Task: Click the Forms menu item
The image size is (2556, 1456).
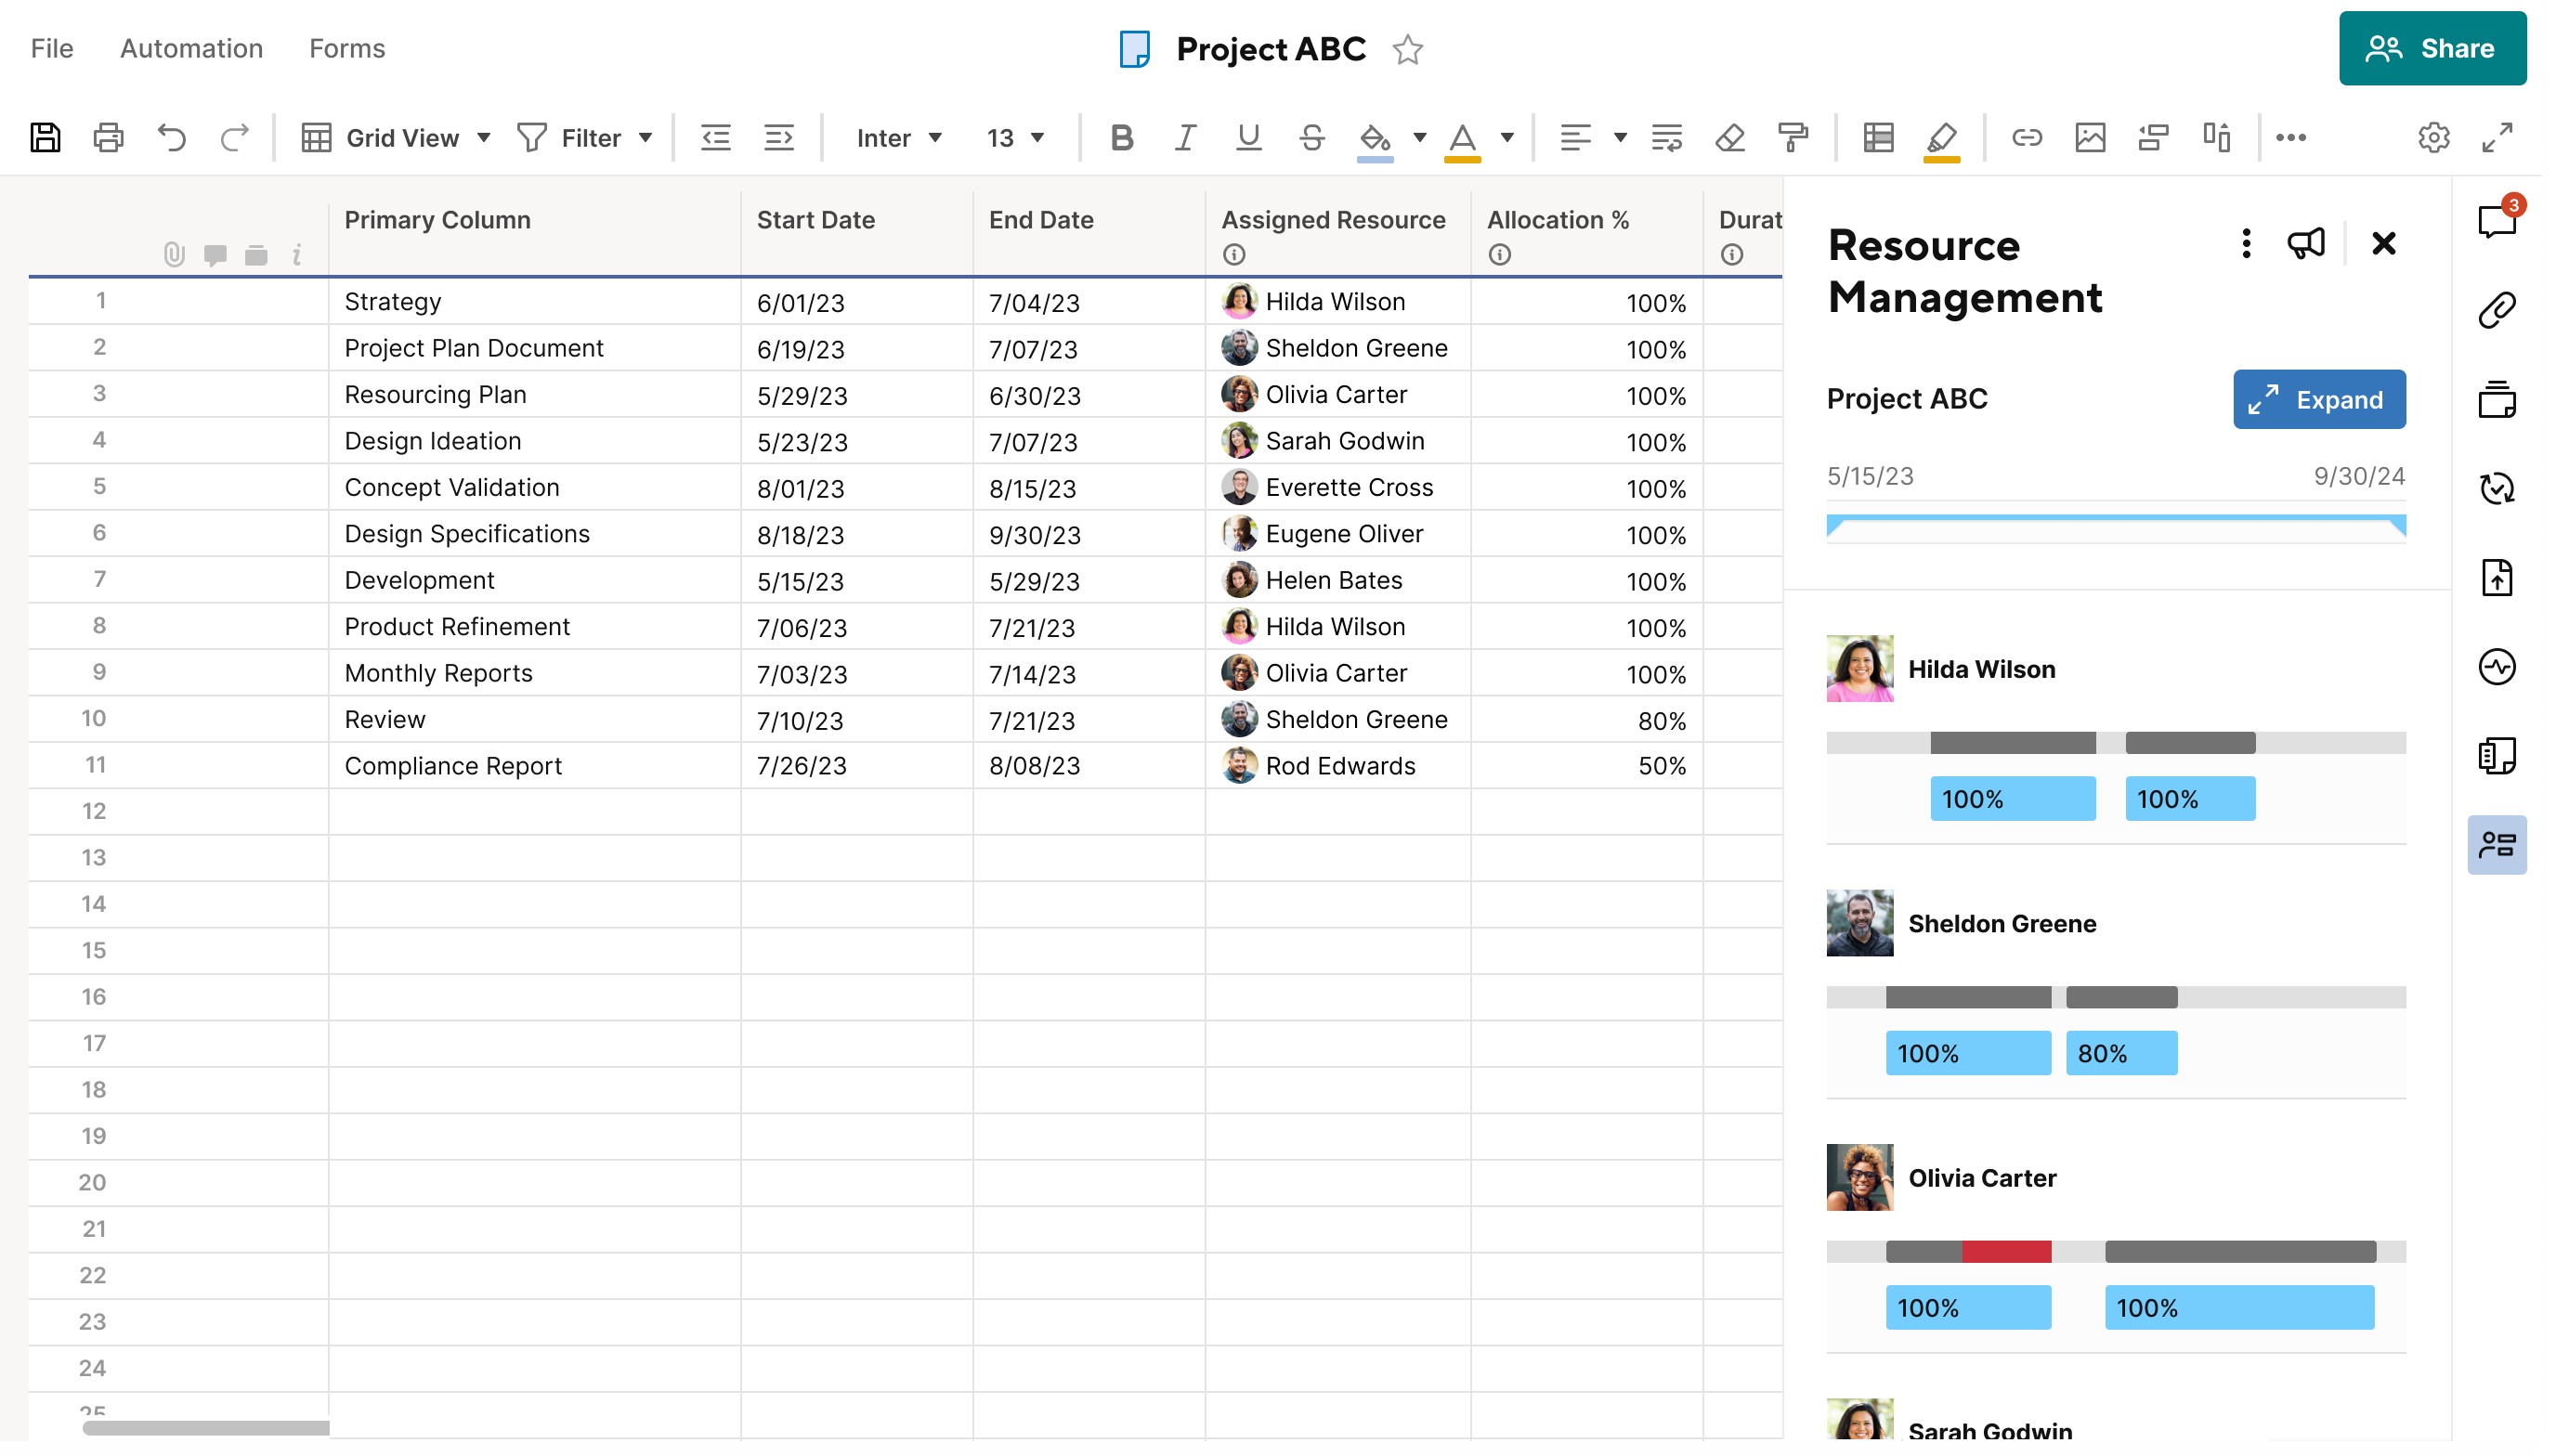Action: (x=347, y=49)
